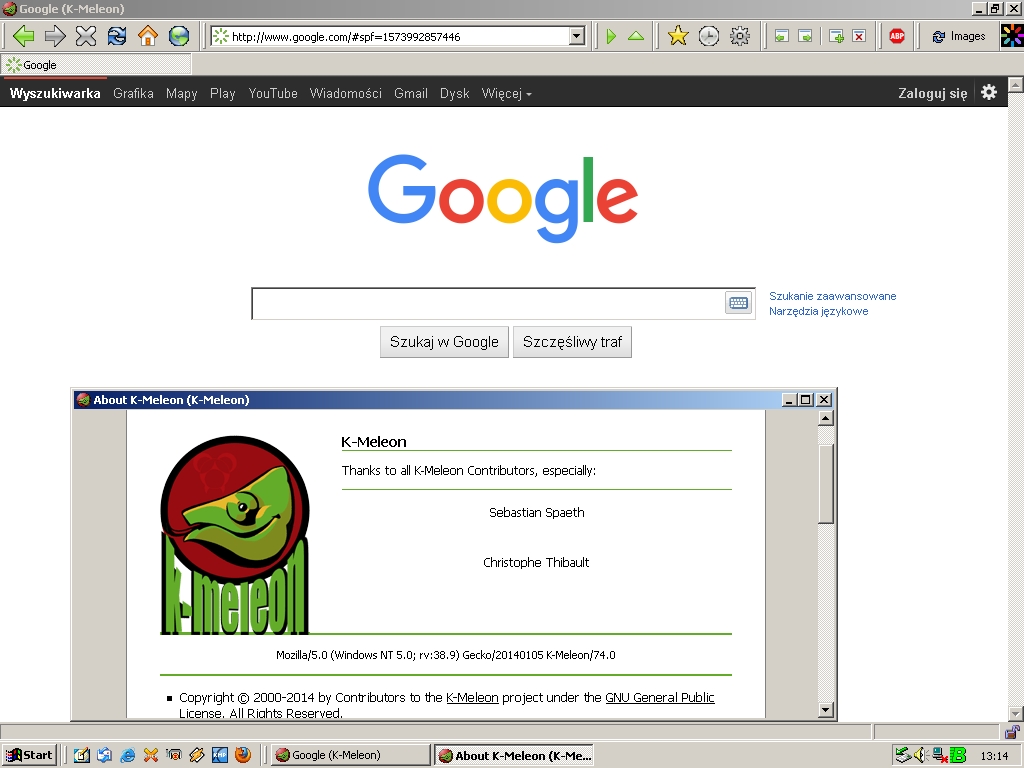Screen dimensions: 1024x768
Task: Click scrollbar thumb in About K-Meleon window
Action: click(826, 483)
